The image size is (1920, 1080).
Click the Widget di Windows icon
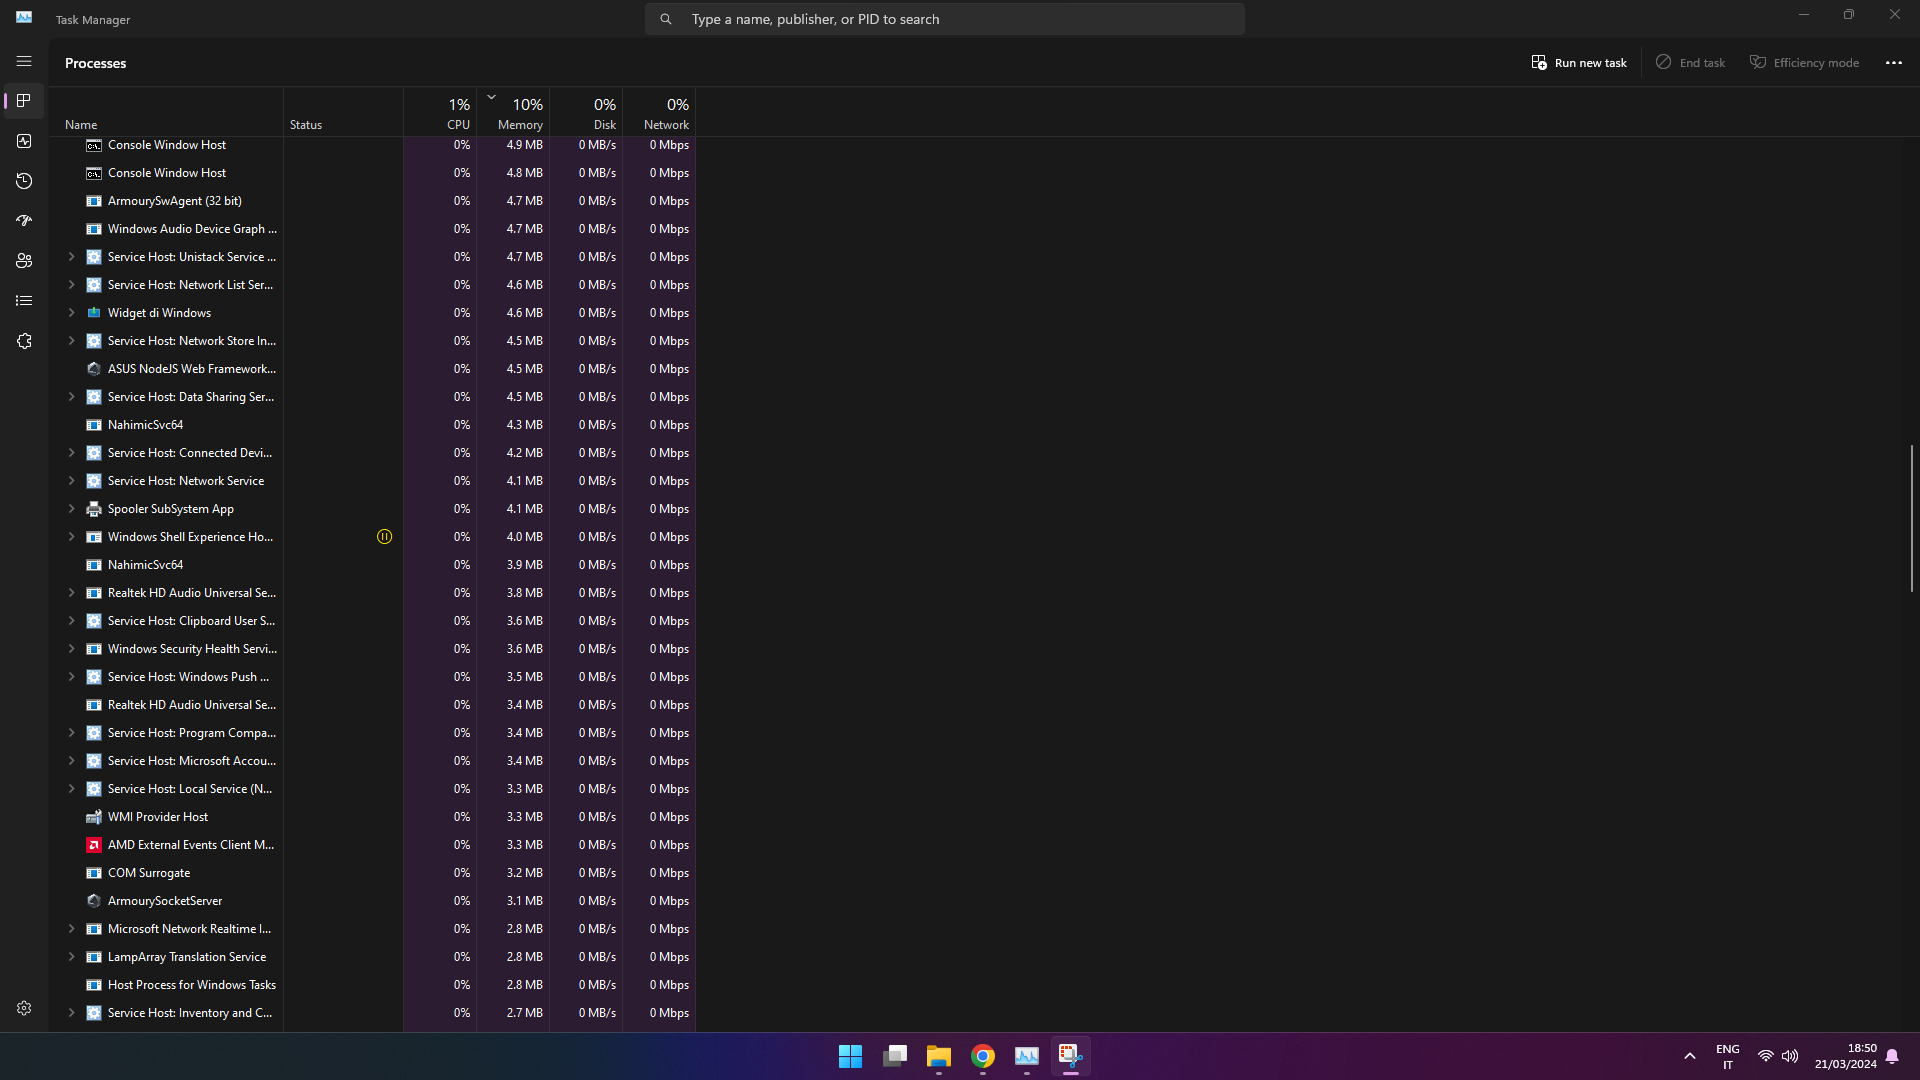point(94,313)
